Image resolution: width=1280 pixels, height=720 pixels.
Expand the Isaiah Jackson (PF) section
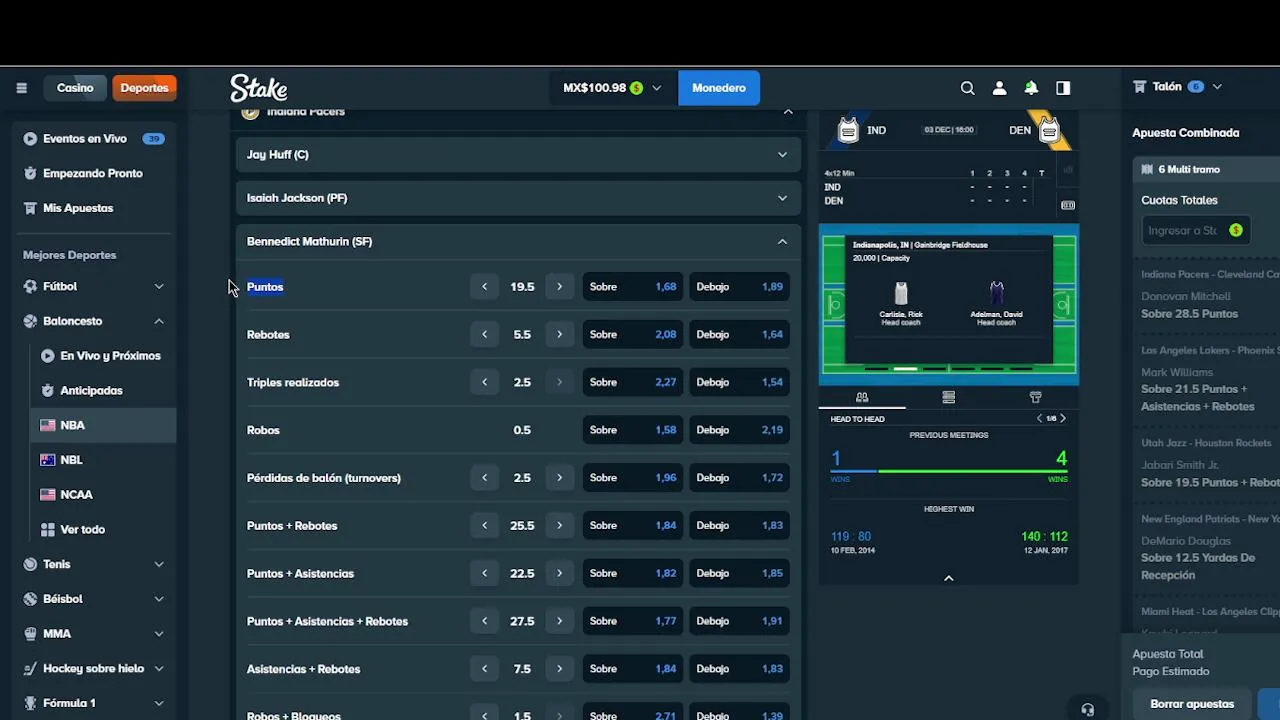518,198
